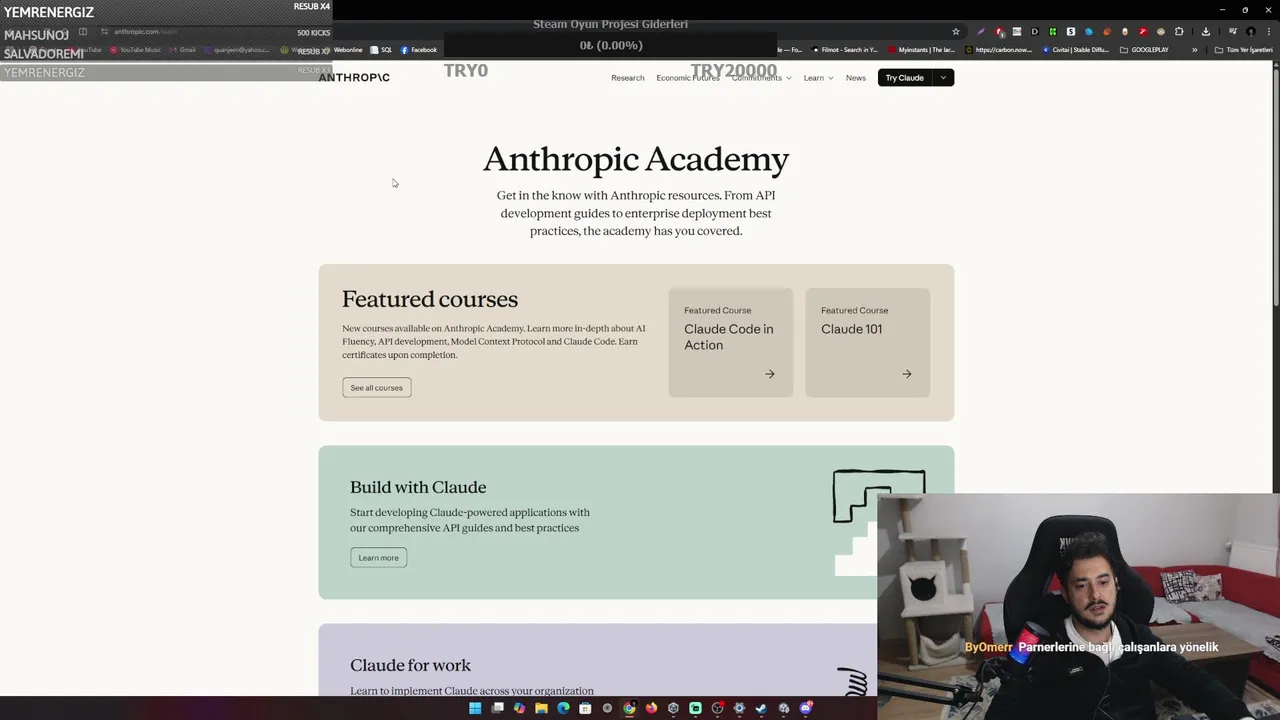Open the Facebook bookmark
This screenshot has height=720, width=1280.
pos(419,50)
